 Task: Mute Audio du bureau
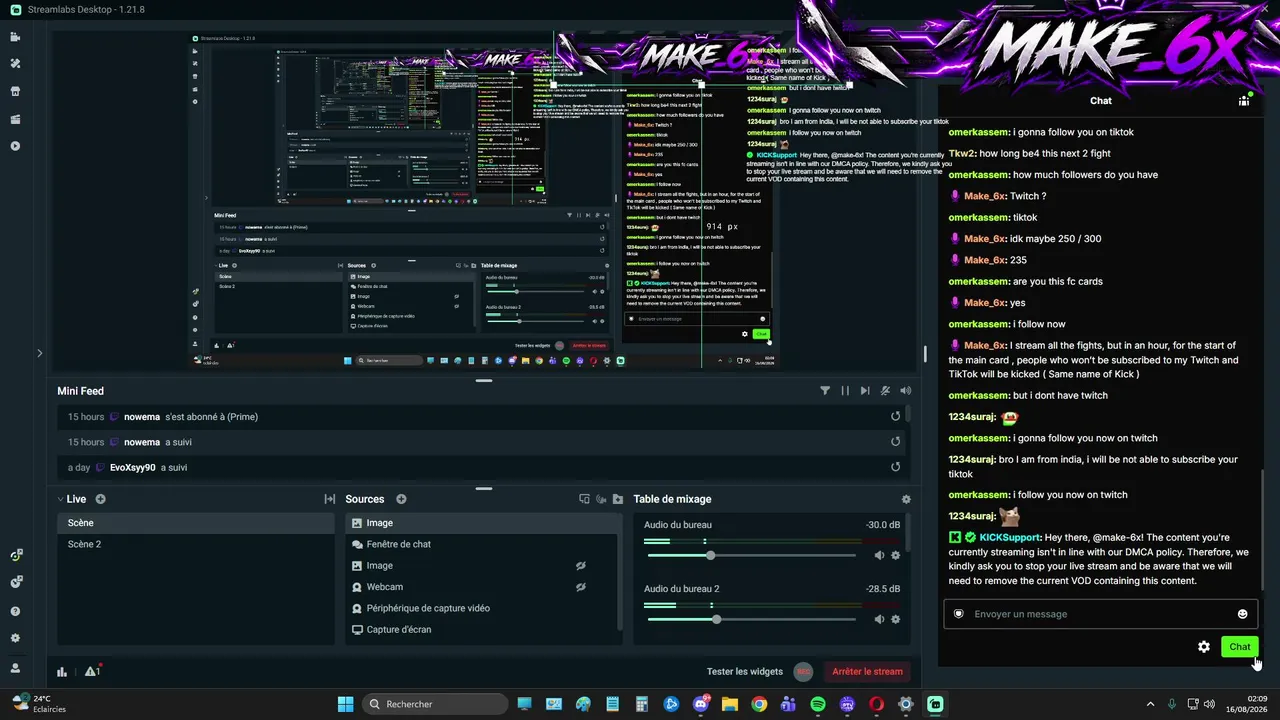click(880, 555)
